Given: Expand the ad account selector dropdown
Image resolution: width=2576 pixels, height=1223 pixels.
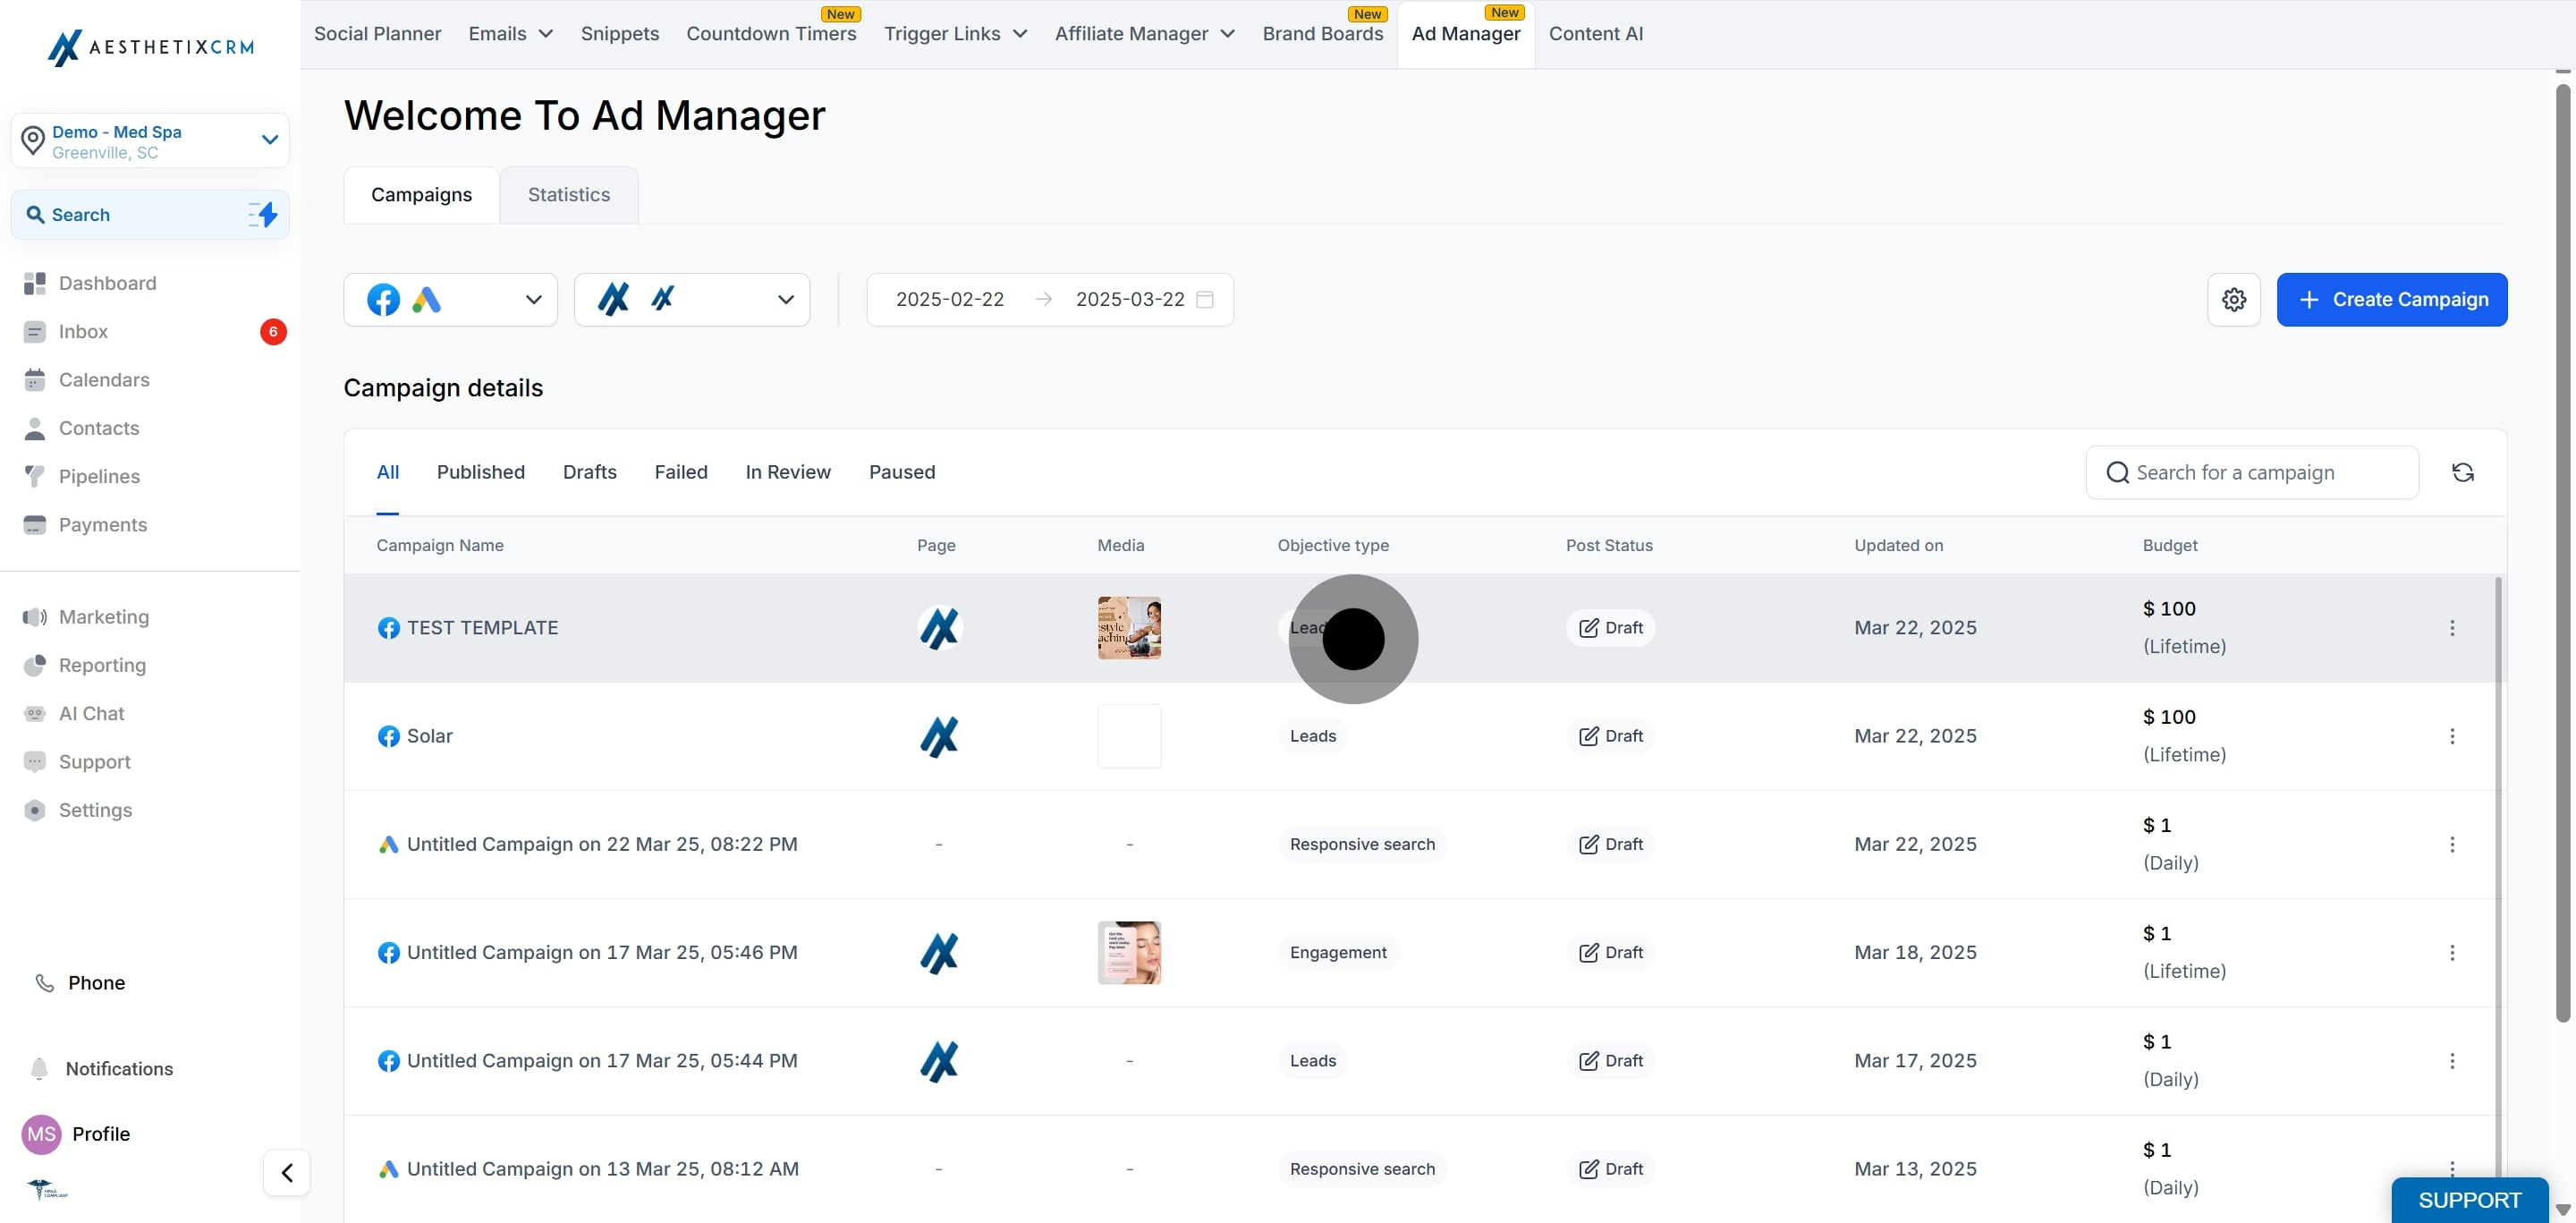Looking at the screenshot, I should 691,299.
